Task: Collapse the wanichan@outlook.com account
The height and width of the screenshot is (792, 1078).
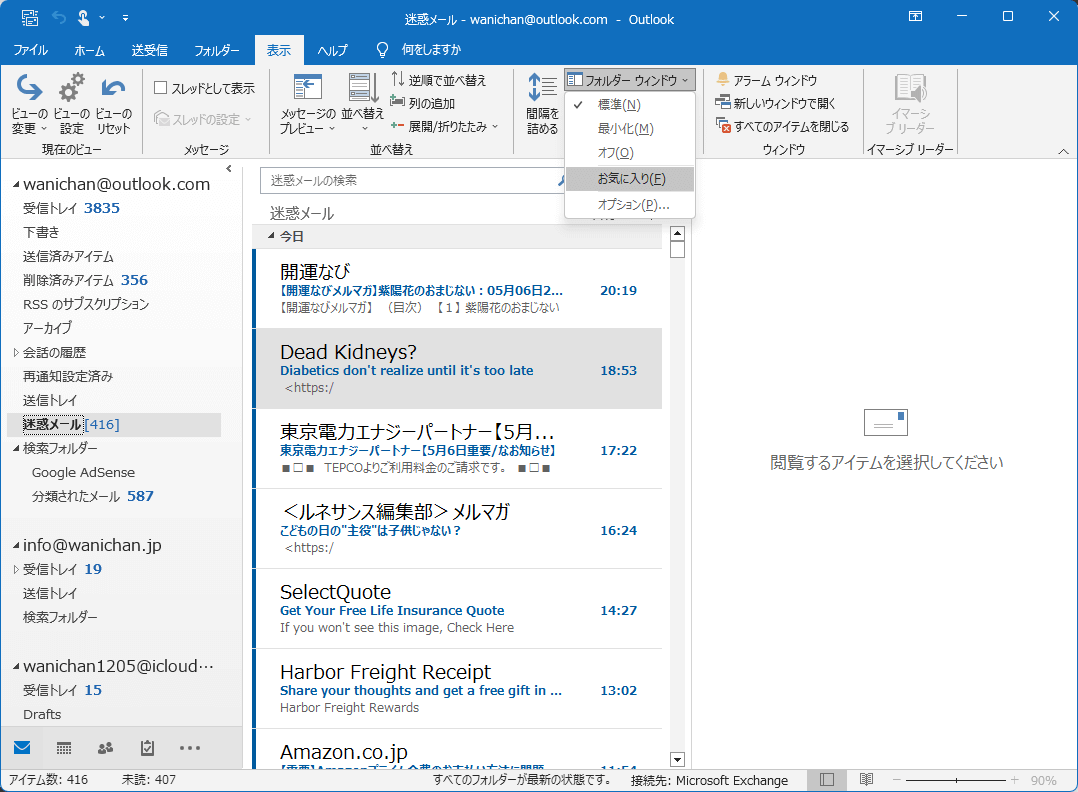Action: (x=16, y=184)
